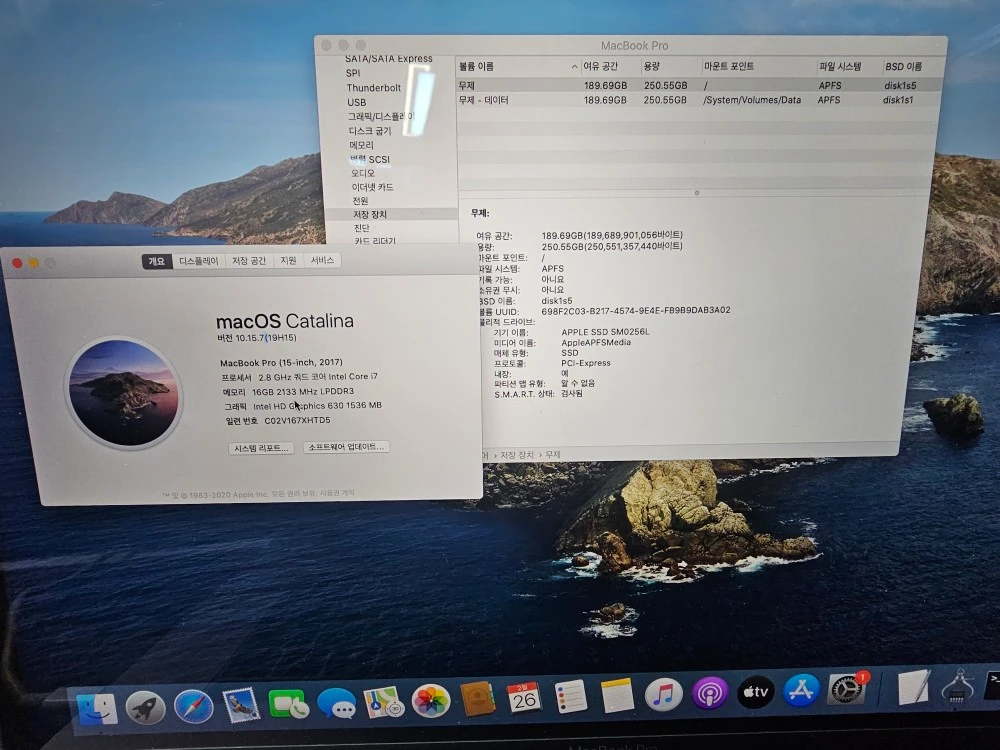Select 진단 in the sidebar
The width and height of the screenshot is (1000, 750).
pyautogui.click(x=362, y=228)
